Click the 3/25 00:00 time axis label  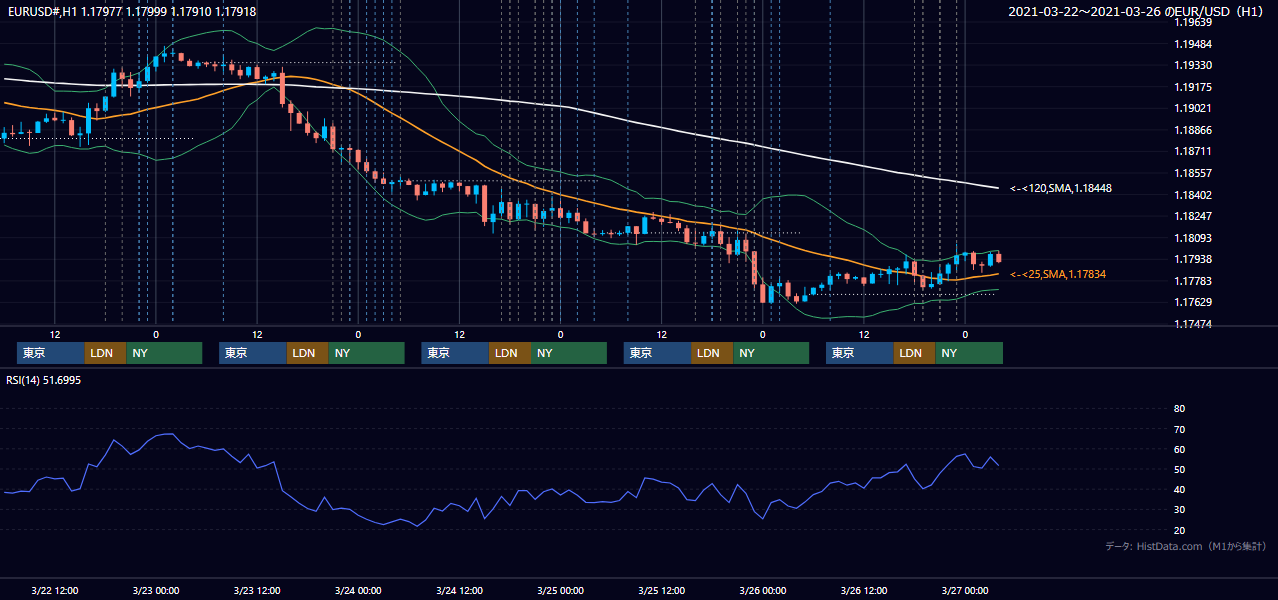coord(559,590)
